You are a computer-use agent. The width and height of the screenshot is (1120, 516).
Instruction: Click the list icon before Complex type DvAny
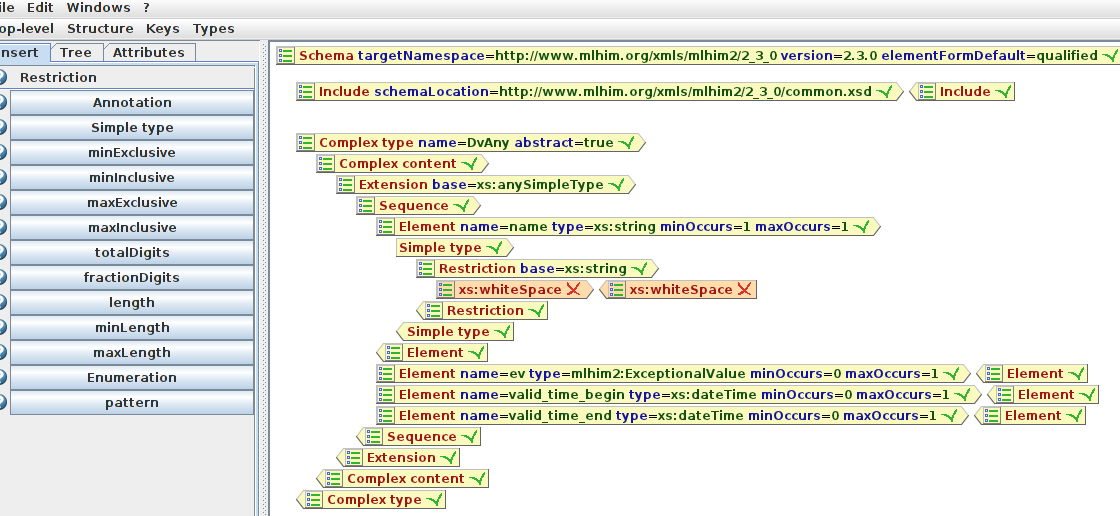pos(306,143)
